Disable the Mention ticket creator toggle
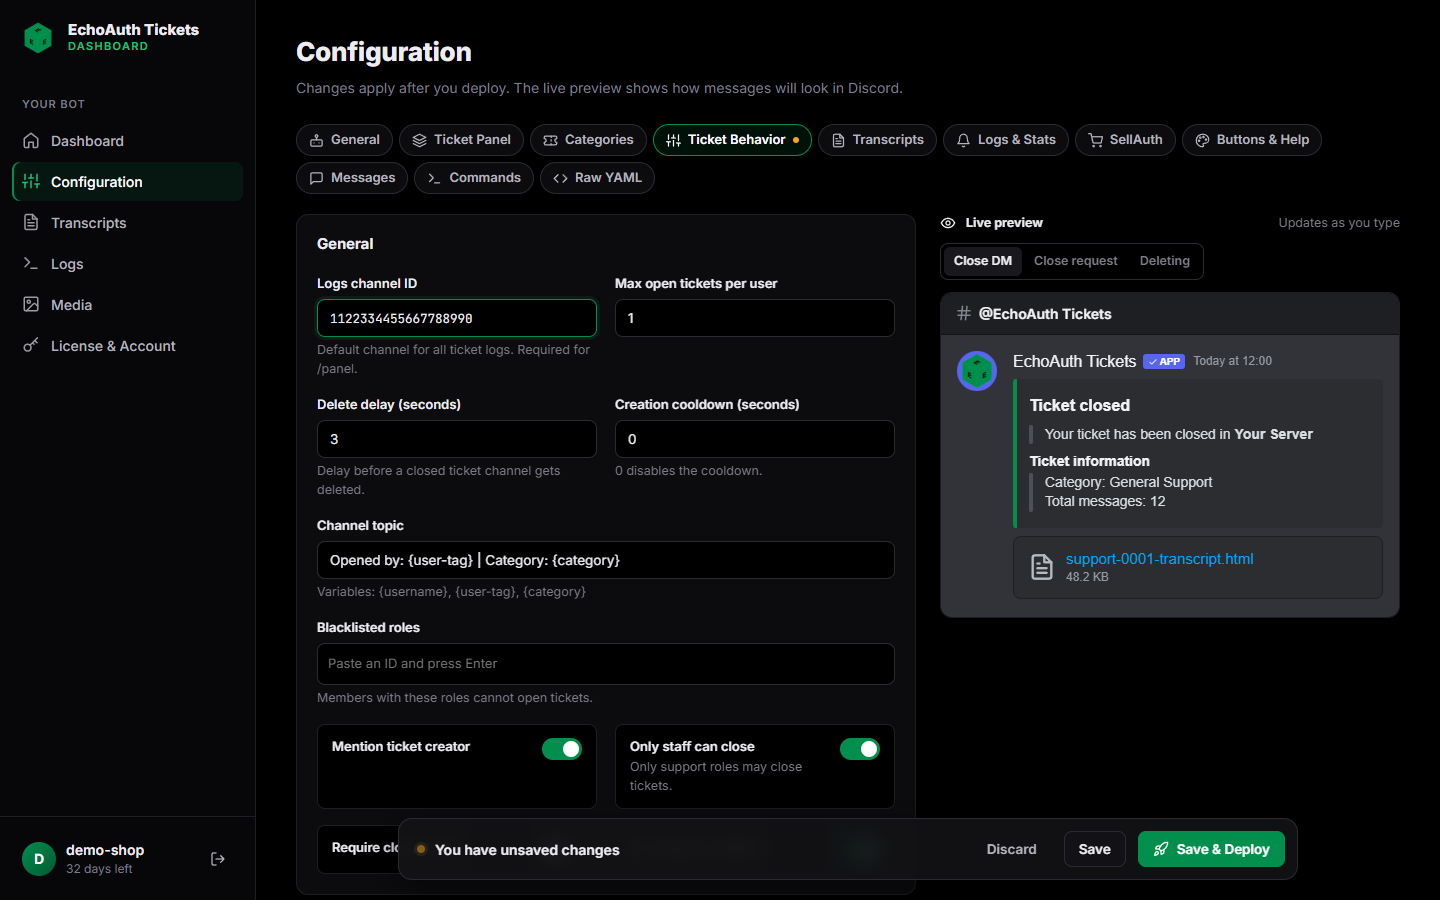The height and width of the screenshot is (900, 1440). click(562, 749)
